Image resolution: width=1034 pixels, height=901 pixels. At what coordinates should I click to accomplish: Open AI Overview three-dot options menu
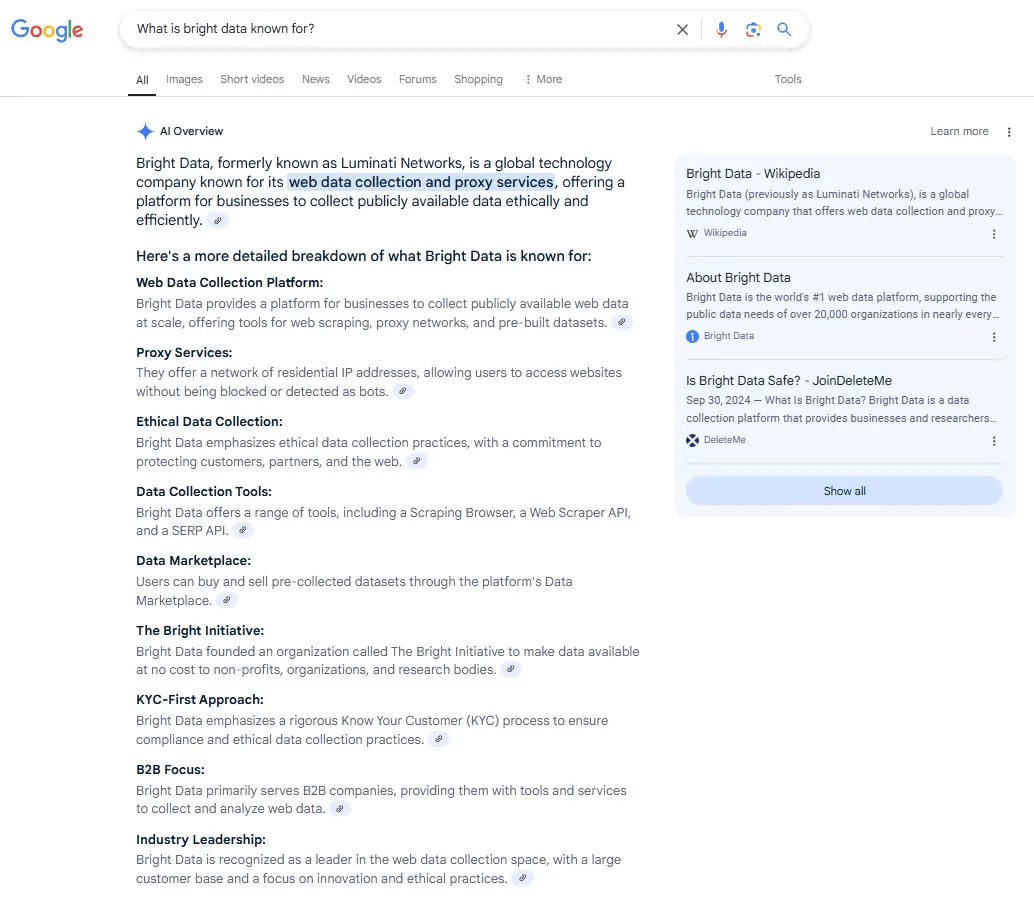coord(1009,132)
